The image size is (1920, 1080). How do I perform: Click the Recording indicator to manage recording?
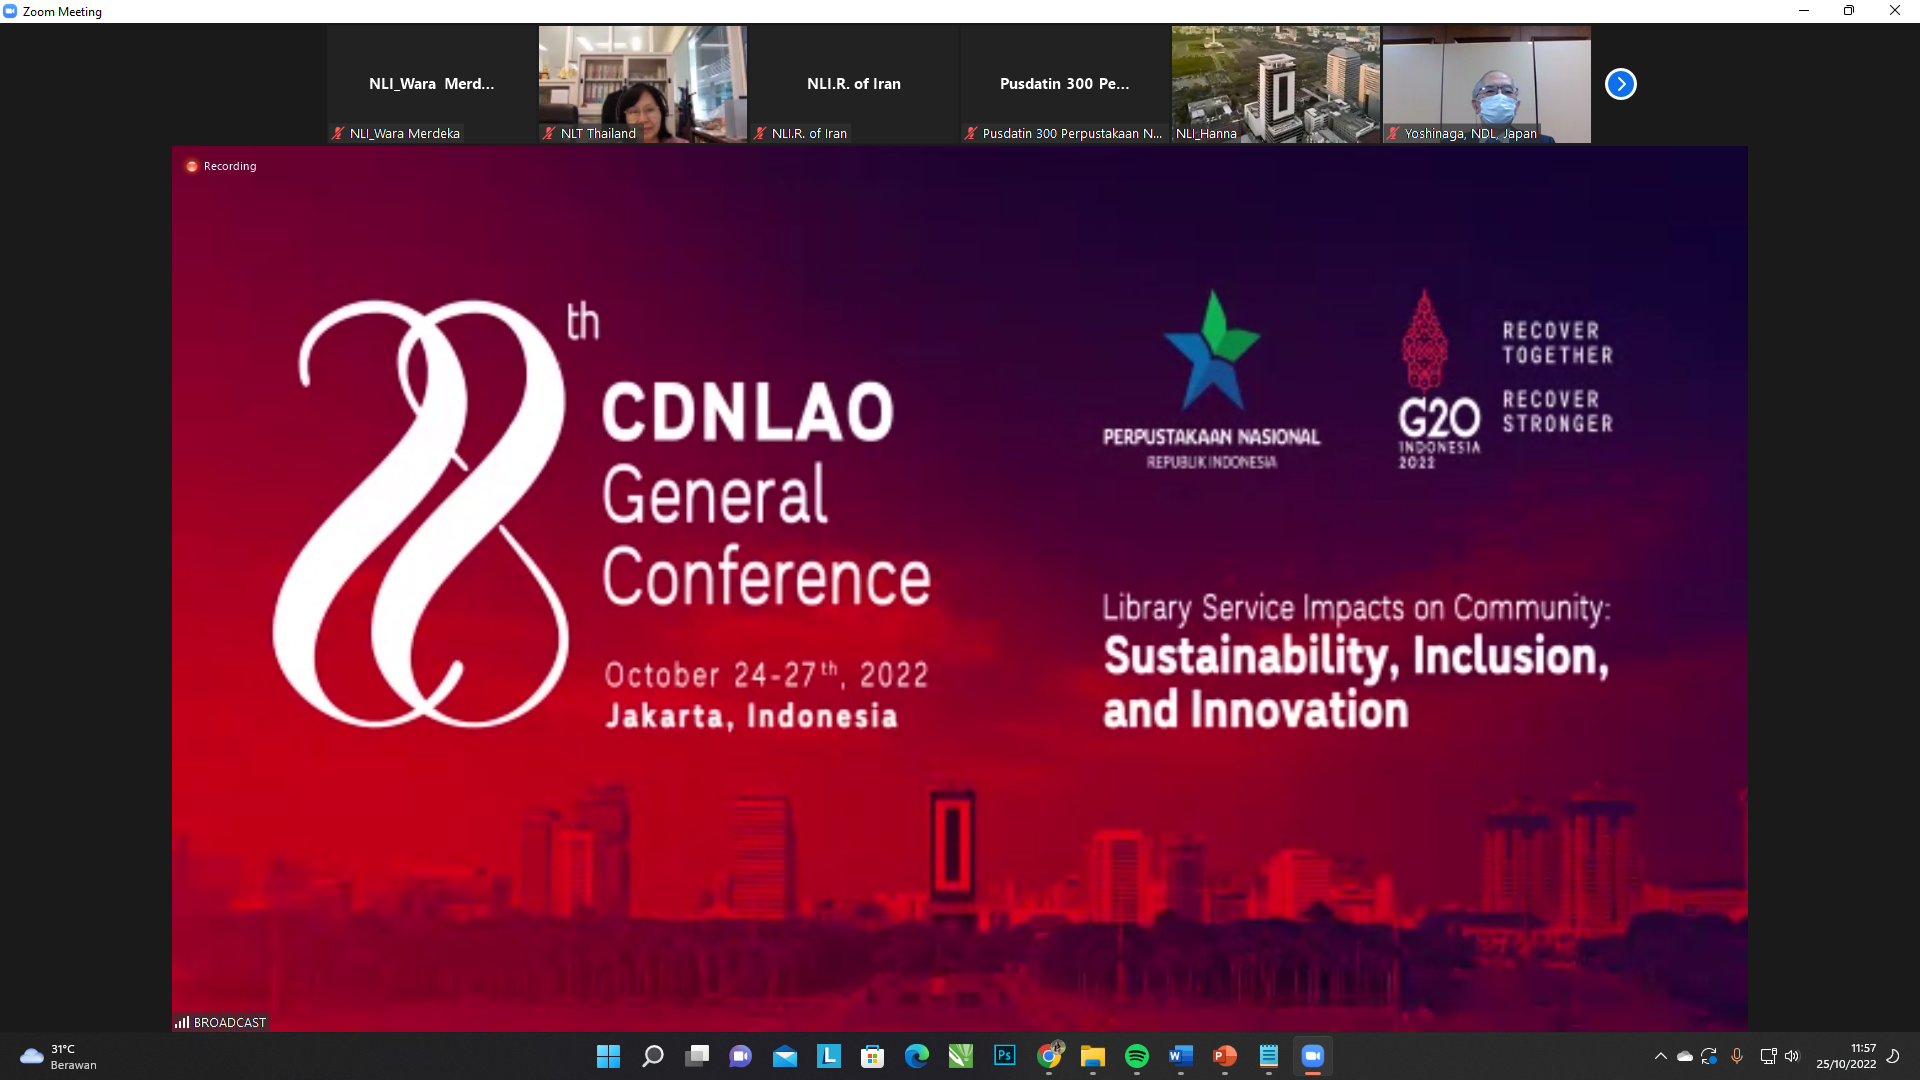tap(220, 166)
